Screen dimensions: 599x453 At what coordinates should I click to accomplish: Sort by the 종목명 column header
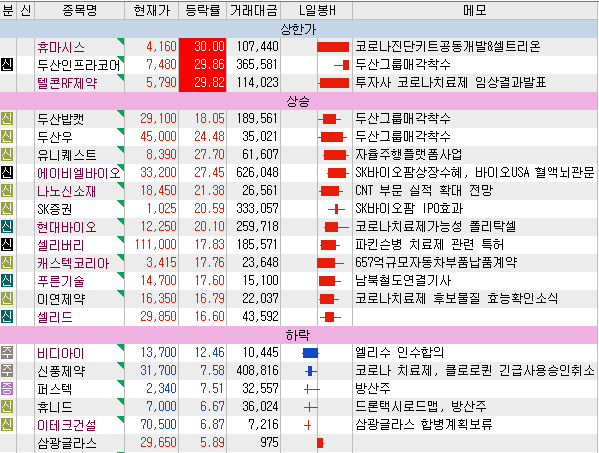pyautogui.click(x=79, y=10)
